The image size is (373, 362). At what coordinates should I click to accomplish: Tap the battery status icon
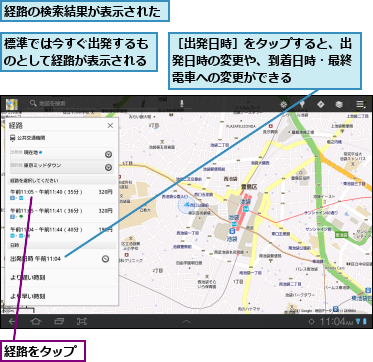coord(365,322)
